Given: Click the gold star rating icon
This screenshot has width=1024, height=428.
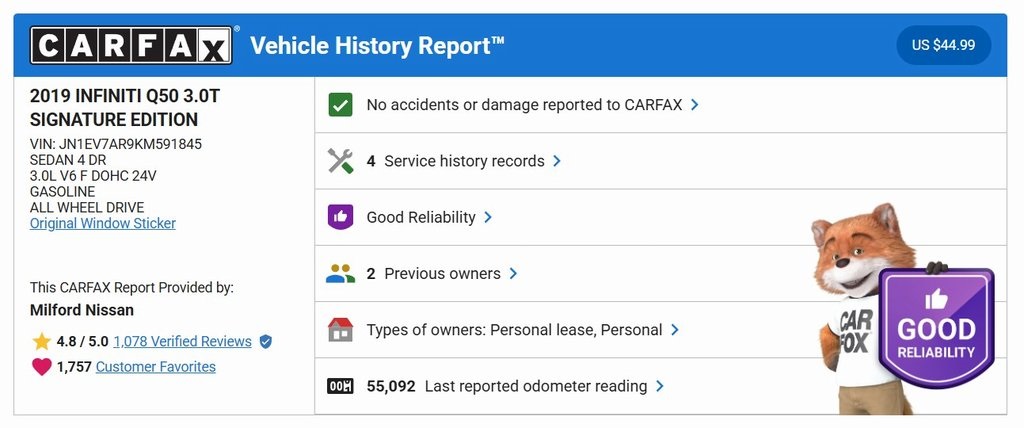Looking at the screenshot, I should tap(41, 342).
